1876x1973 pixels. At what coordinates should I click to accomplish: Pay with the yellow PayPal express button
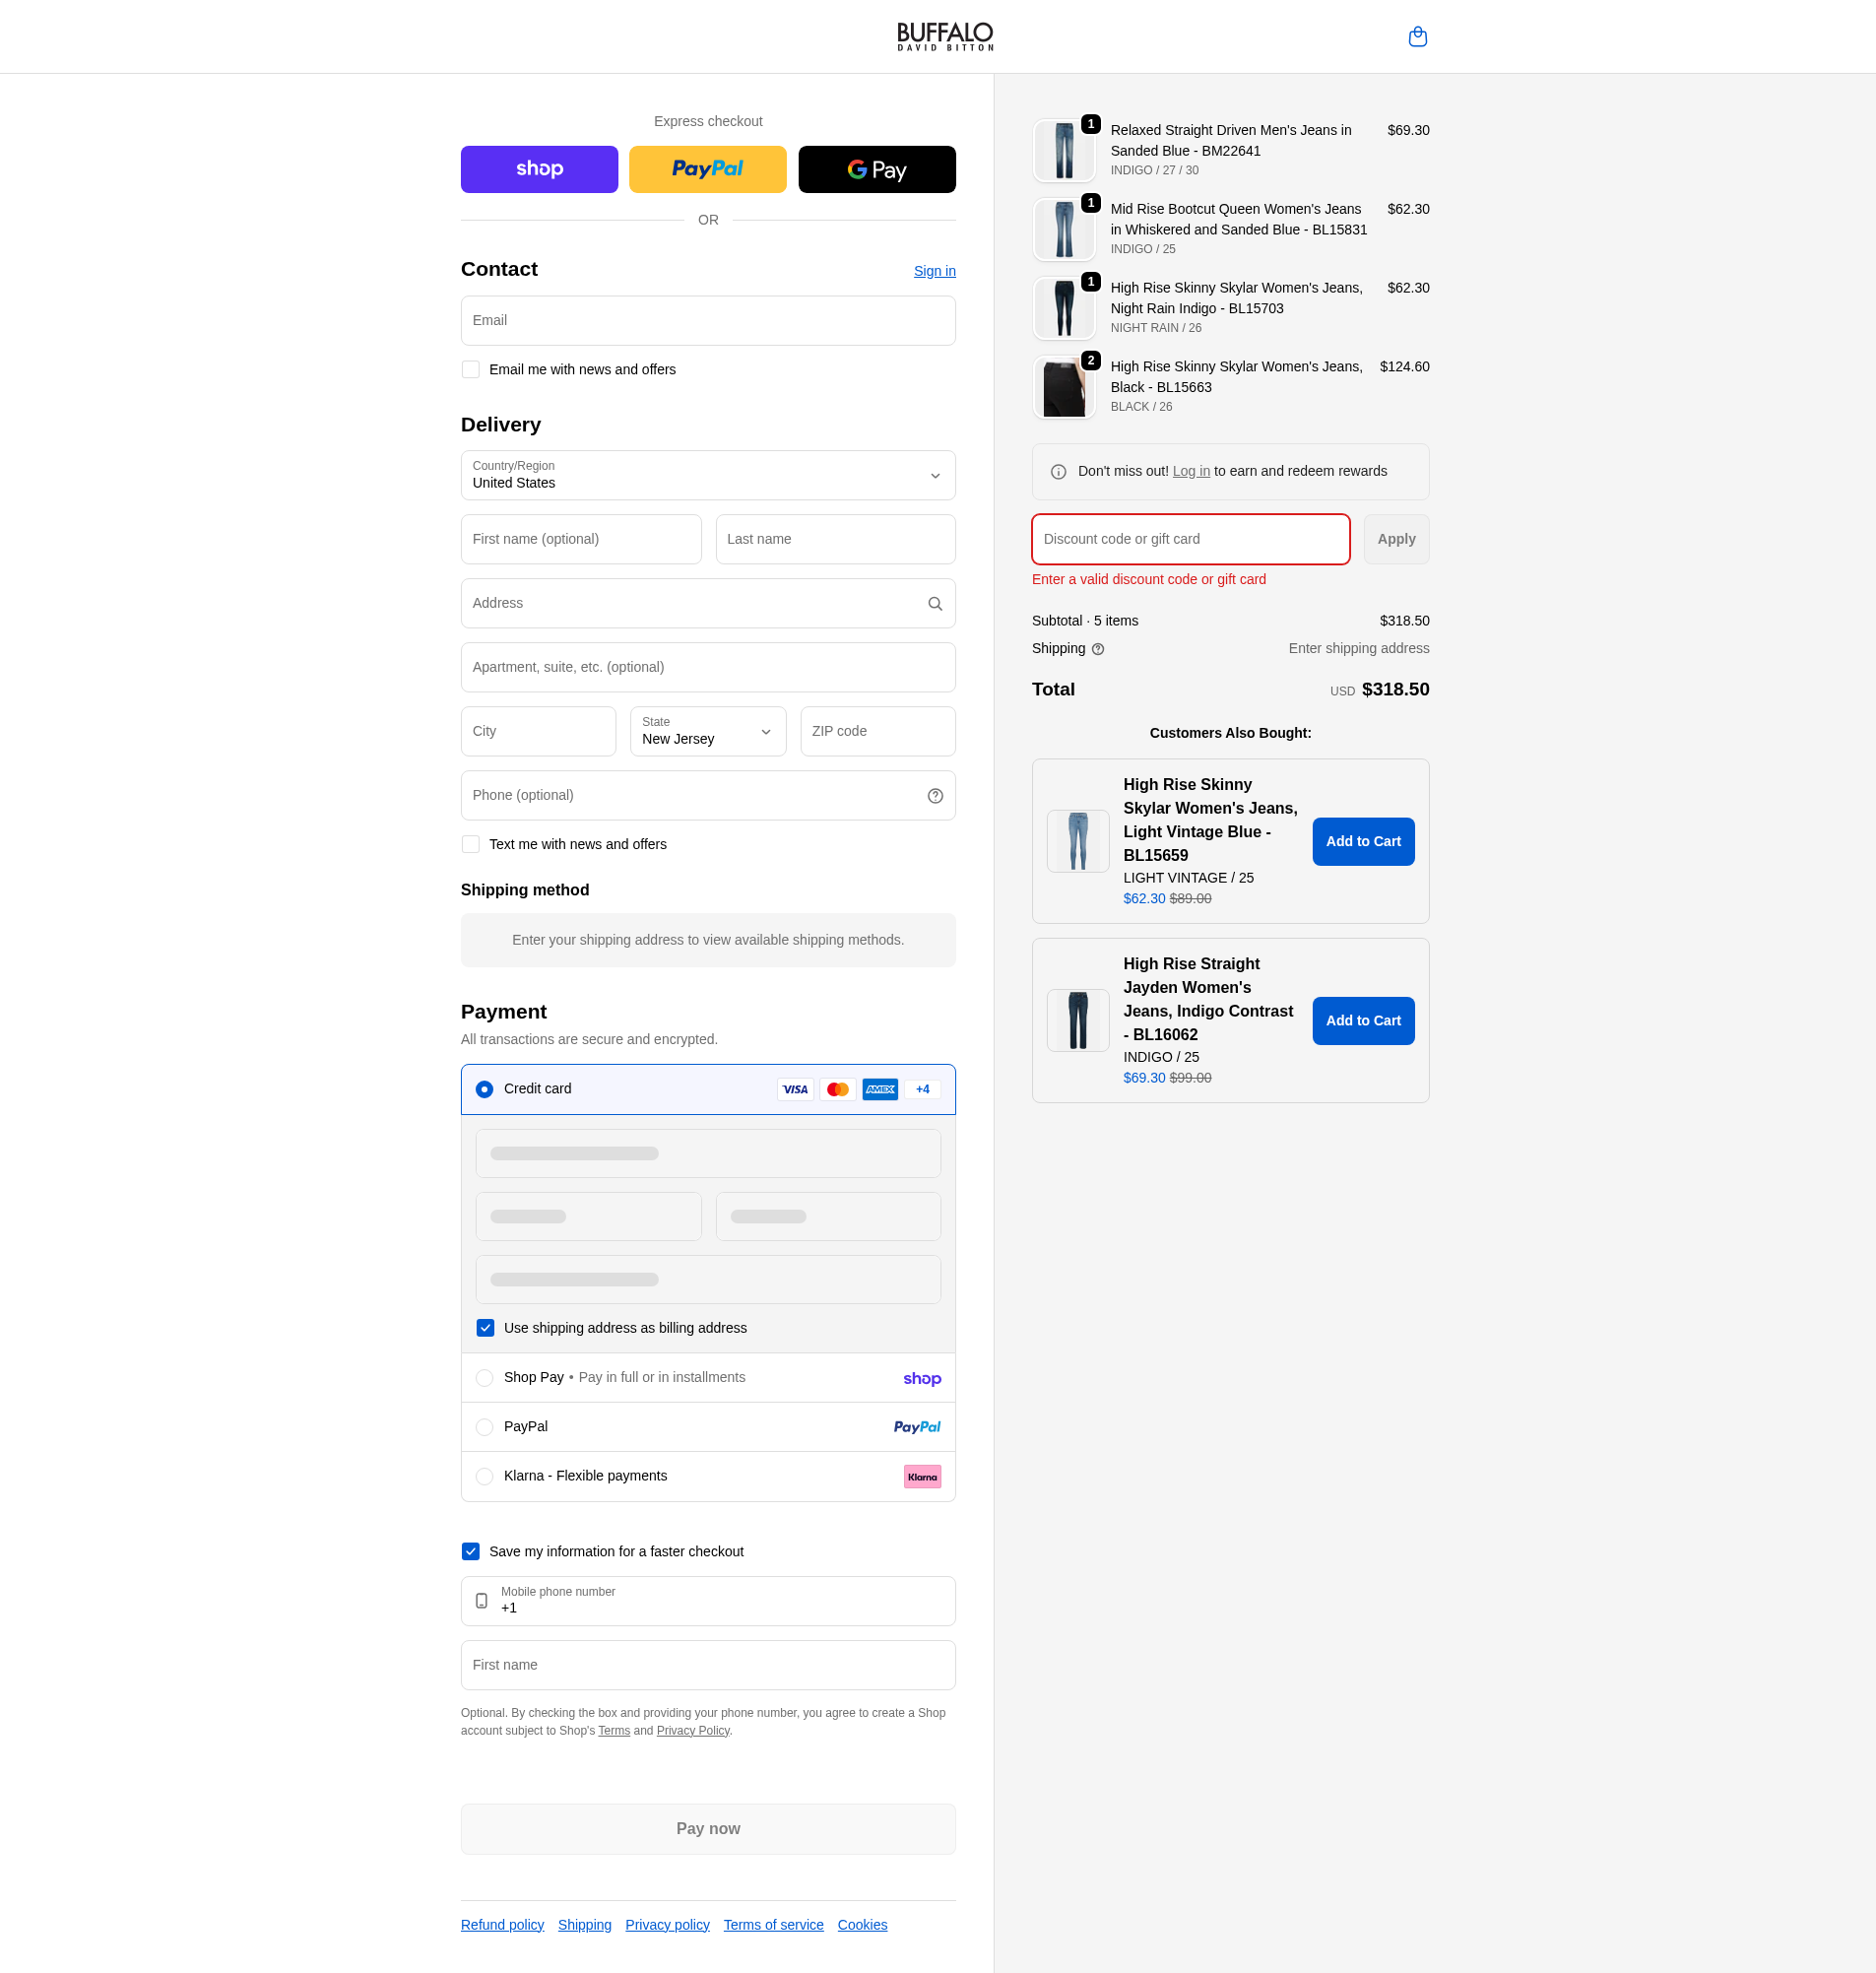point(707,169)
